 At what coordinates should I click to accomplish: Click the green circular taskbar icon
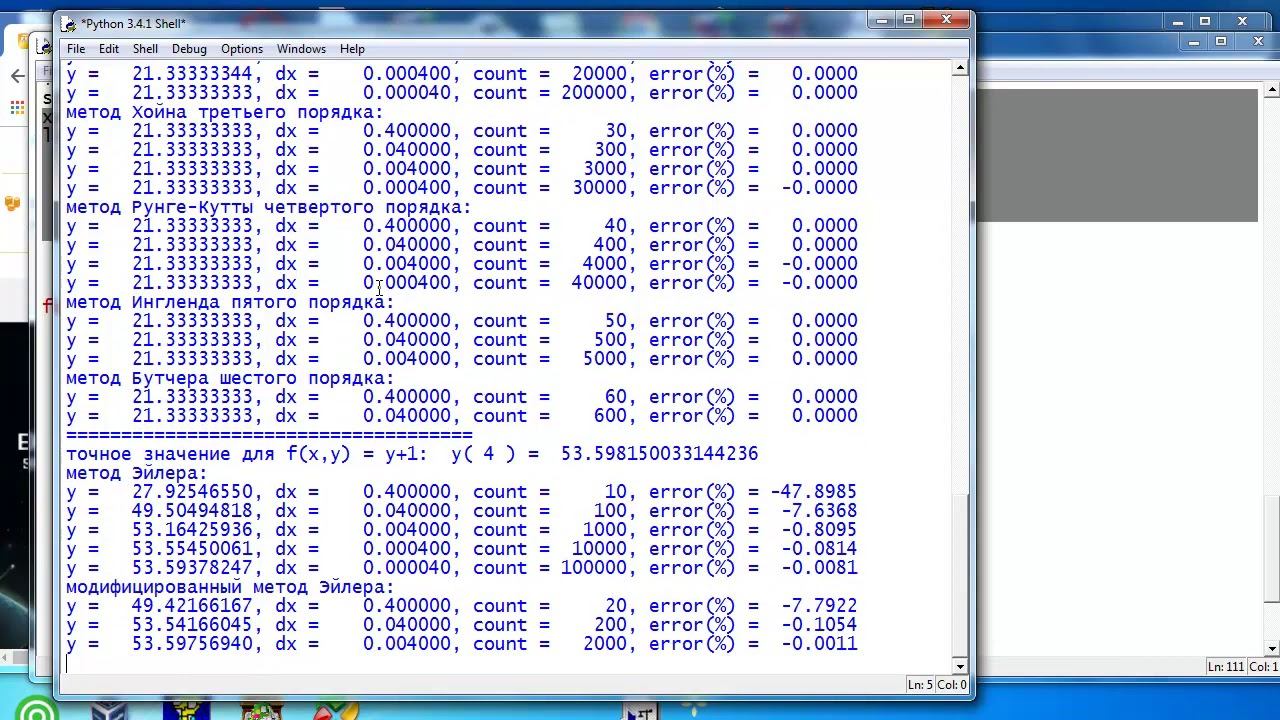point(37,711)
